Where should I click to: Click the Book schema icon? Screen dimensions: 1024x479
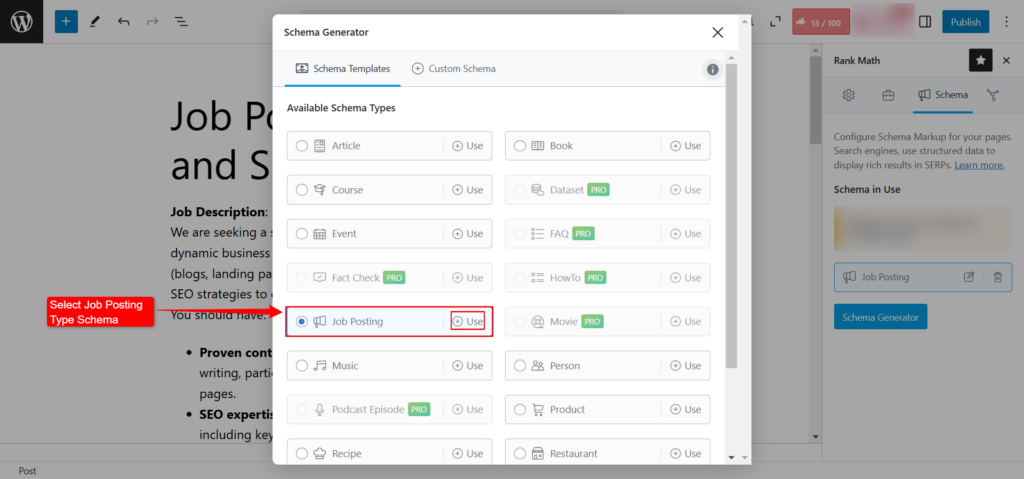click(x=538, y=146)
